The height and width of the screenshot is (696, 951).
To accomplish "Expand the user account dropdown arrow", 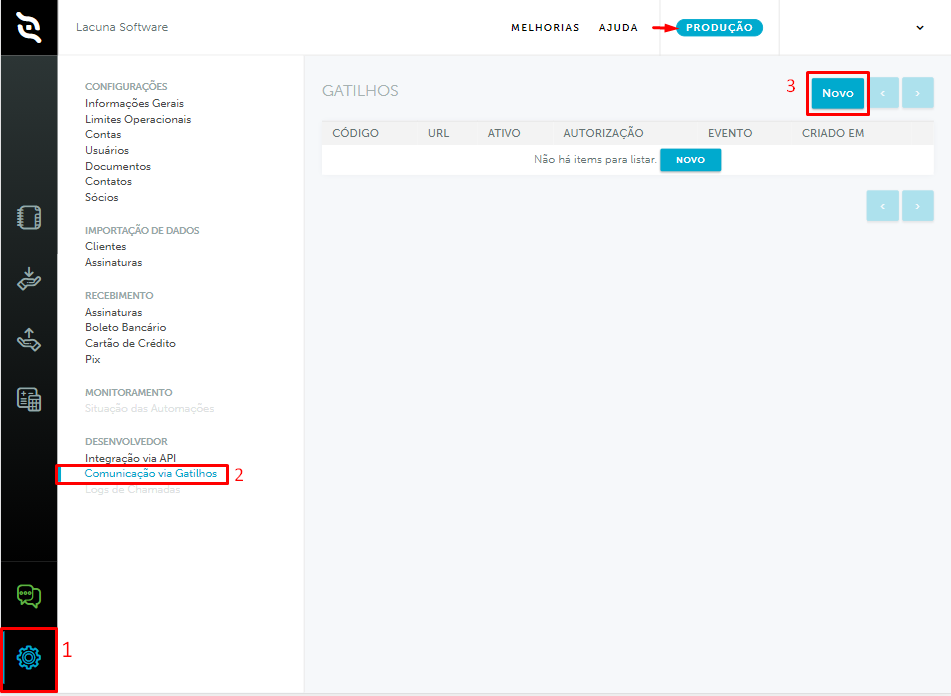I will pyautogui.click(x=919, y=28).
